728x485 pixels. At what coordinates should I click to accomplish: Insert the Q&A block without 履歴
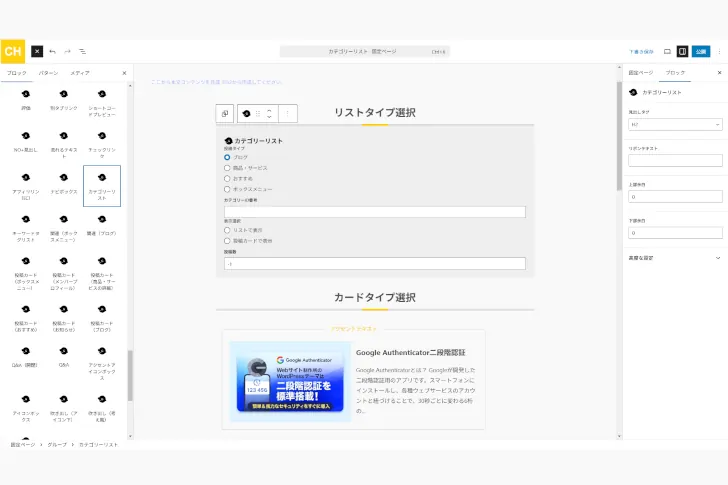click(x=64, y=356)
